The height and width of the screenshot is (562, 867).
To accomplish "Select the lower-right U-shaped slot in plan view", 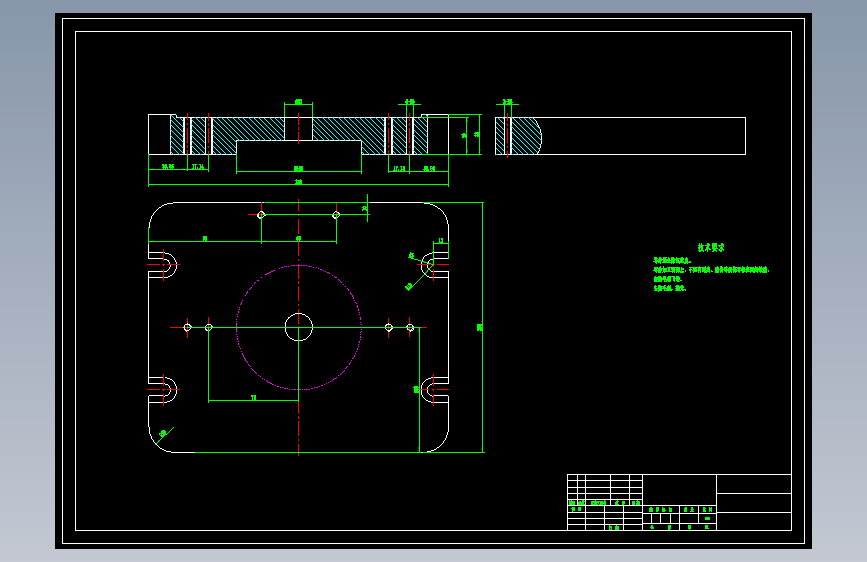I will 435,389.
